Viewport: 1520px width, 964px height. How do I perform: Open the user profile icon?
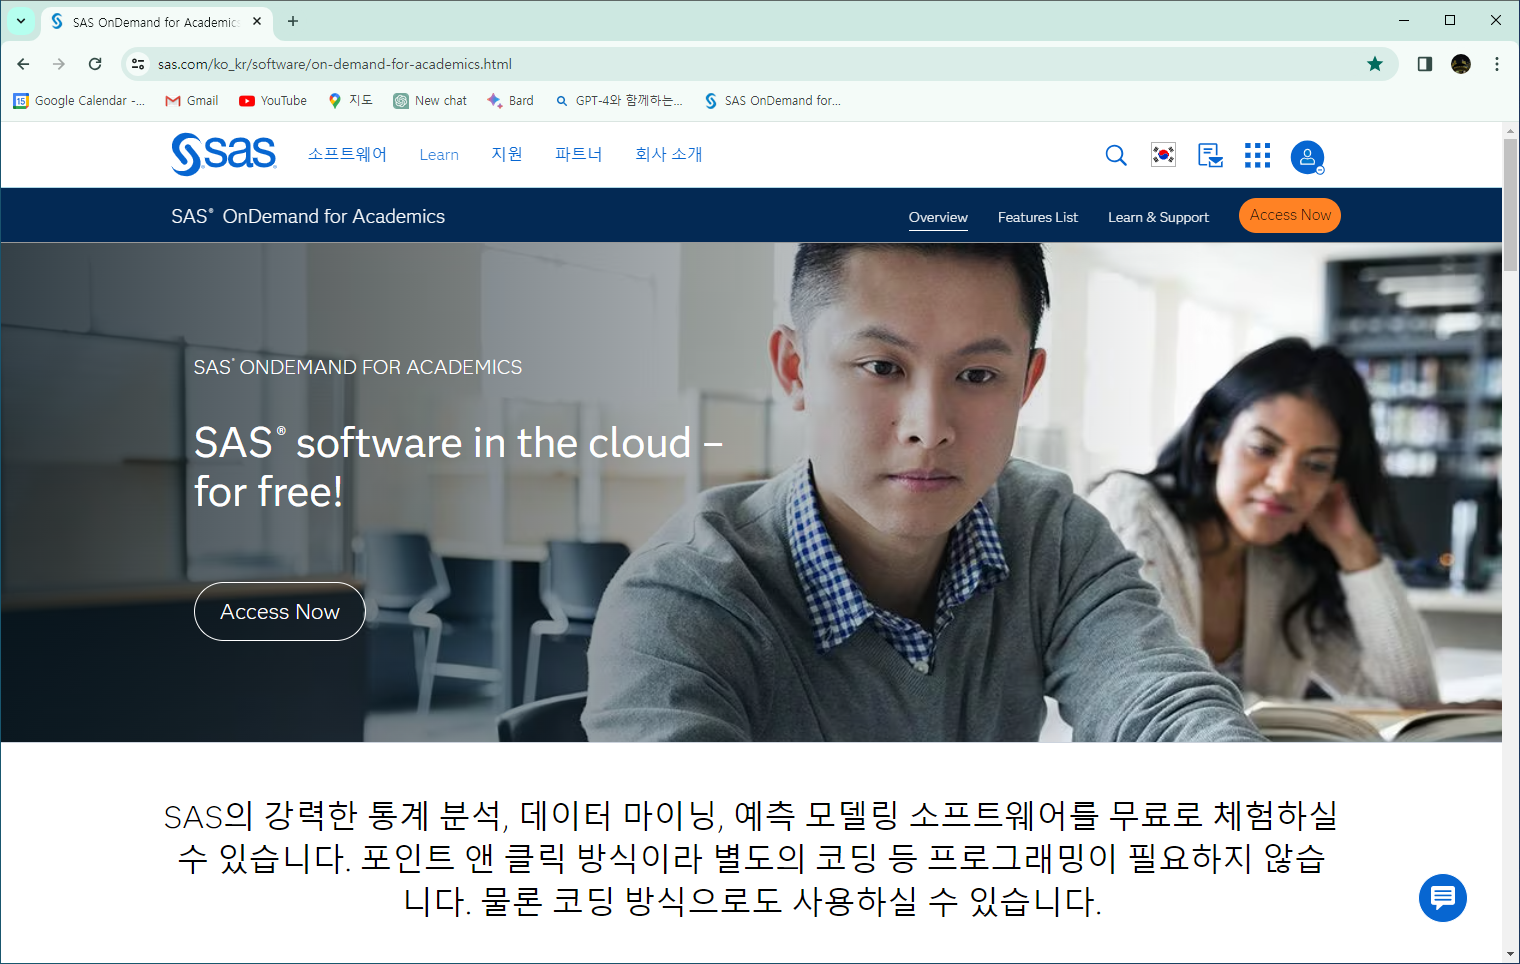click(x=1307, y=157)
